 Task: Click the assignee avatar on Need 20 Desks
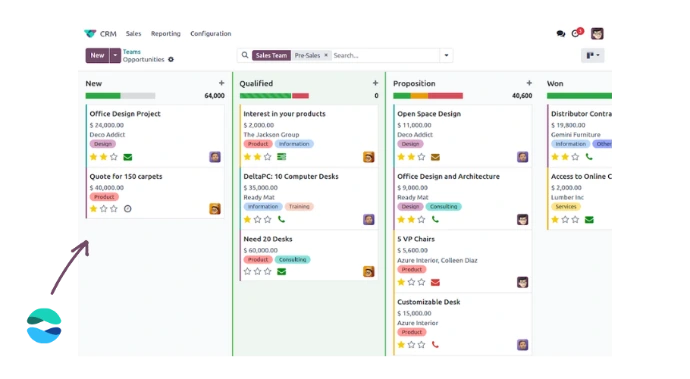tap(369, 272)
